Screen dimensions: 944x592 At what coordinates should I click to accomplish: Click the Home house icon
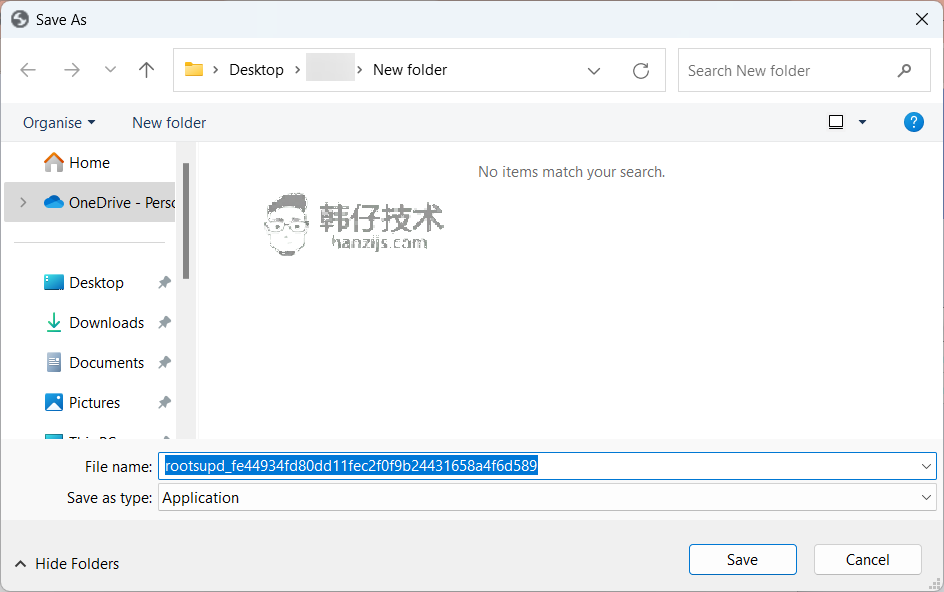[54, 162]
